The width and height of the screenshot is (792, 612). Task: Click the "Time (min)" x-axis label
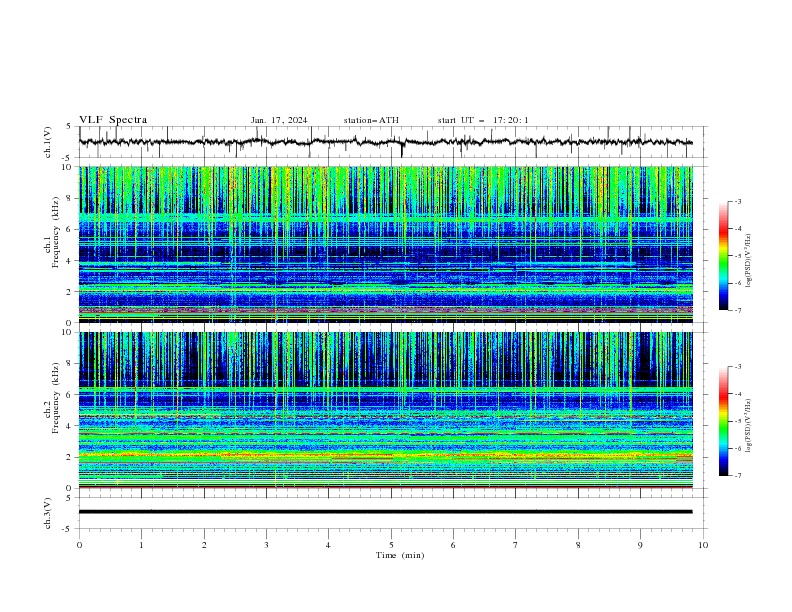coord(400,555)
